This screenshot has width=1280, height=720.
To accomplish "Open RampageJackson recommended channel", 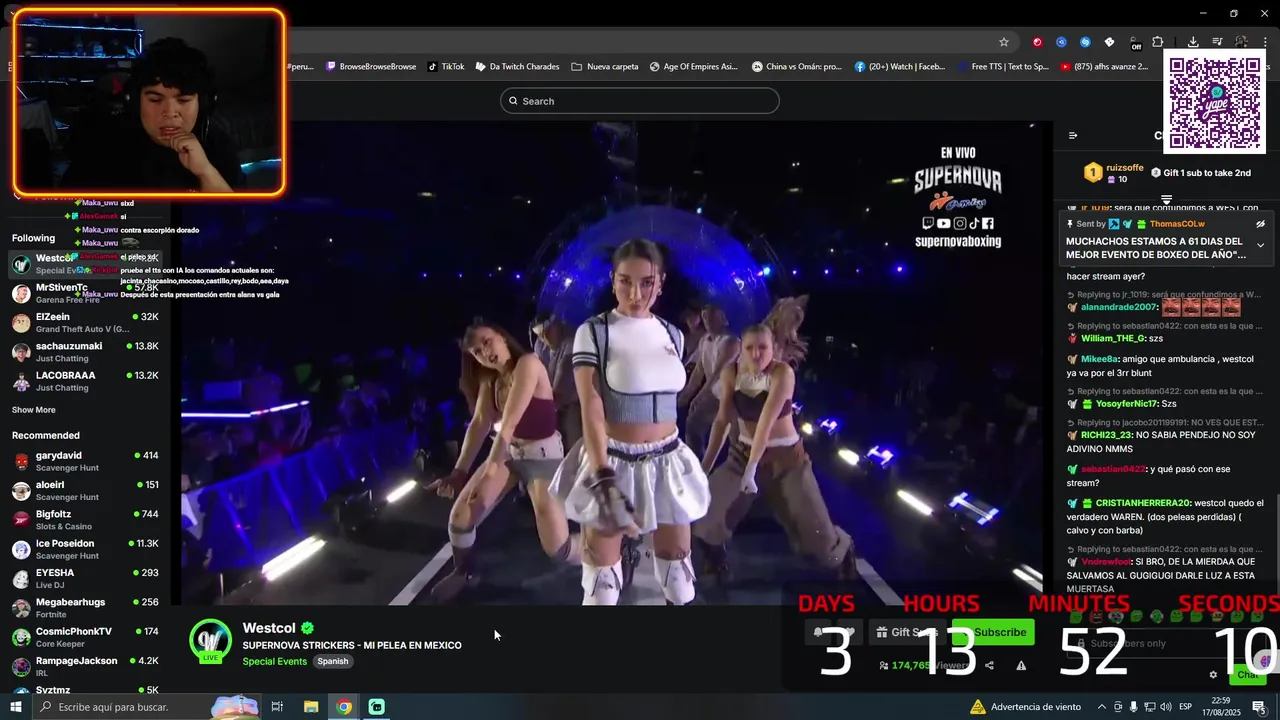I will click(x=85, y=666).
